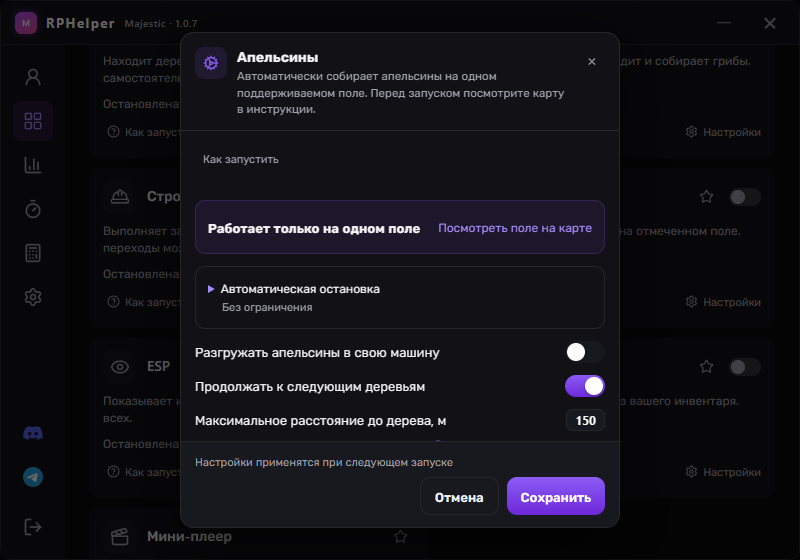This screenshot has height=560, width=800.
Task: Close the RPHelper window
Action: click(770, 23)
